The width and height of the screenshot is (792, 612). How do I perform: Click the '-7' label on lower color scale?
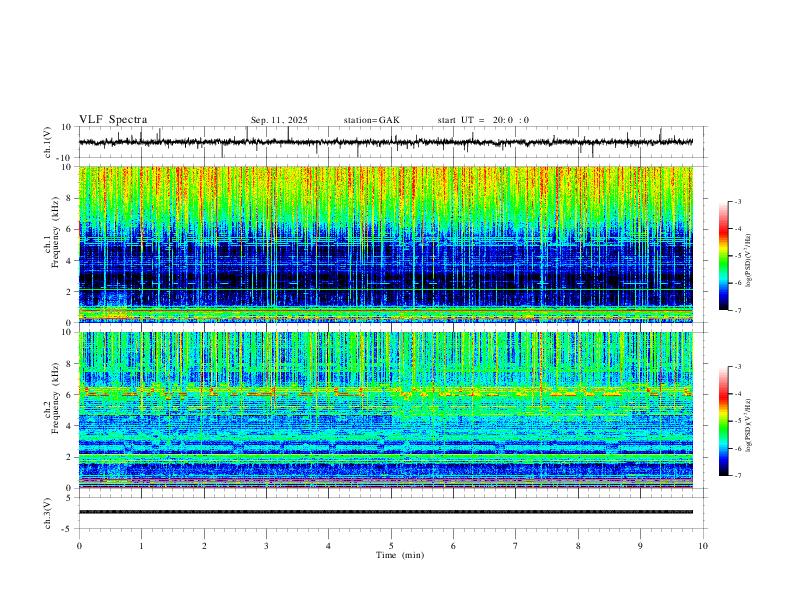click(737, 475)
